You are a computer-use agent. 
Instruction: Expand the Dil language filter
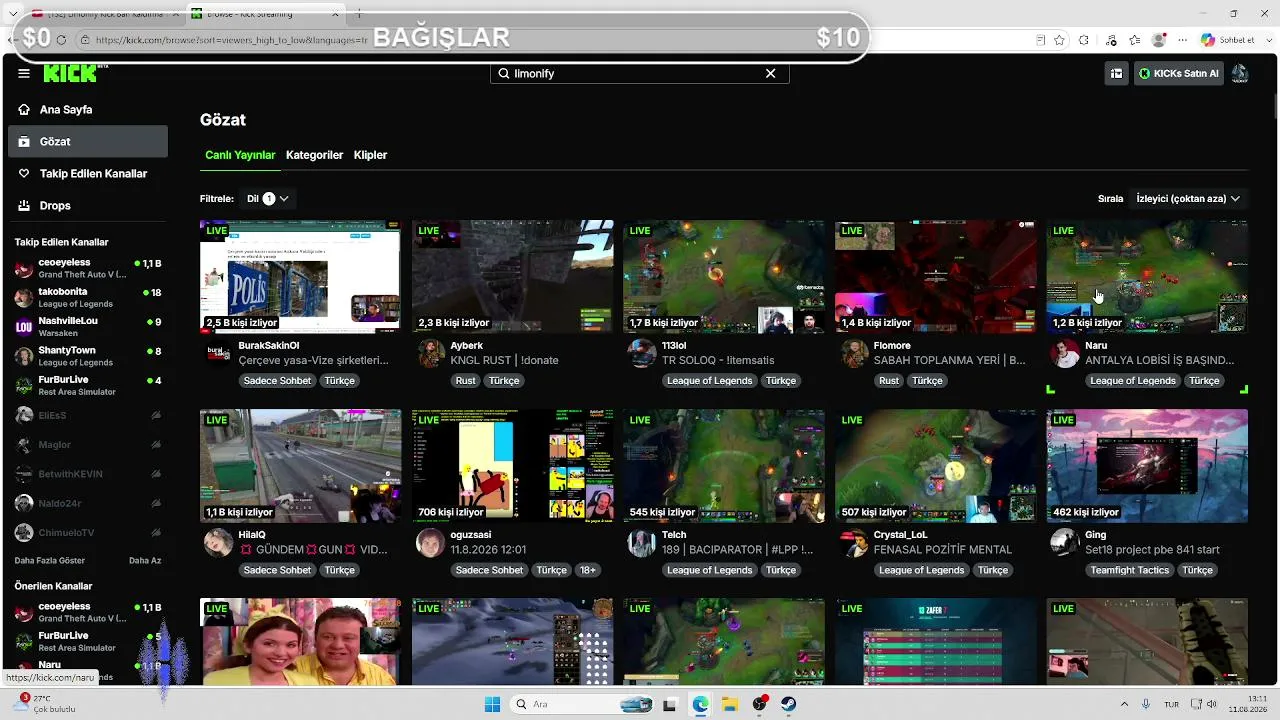268,199
